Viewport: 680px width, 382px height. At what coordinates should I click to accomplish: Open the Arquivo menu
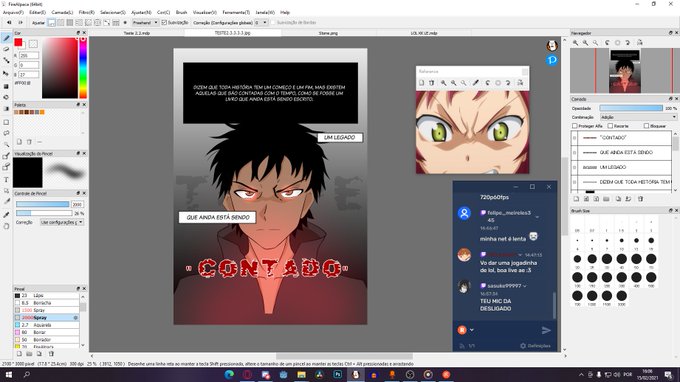click(x=13, y=13)
